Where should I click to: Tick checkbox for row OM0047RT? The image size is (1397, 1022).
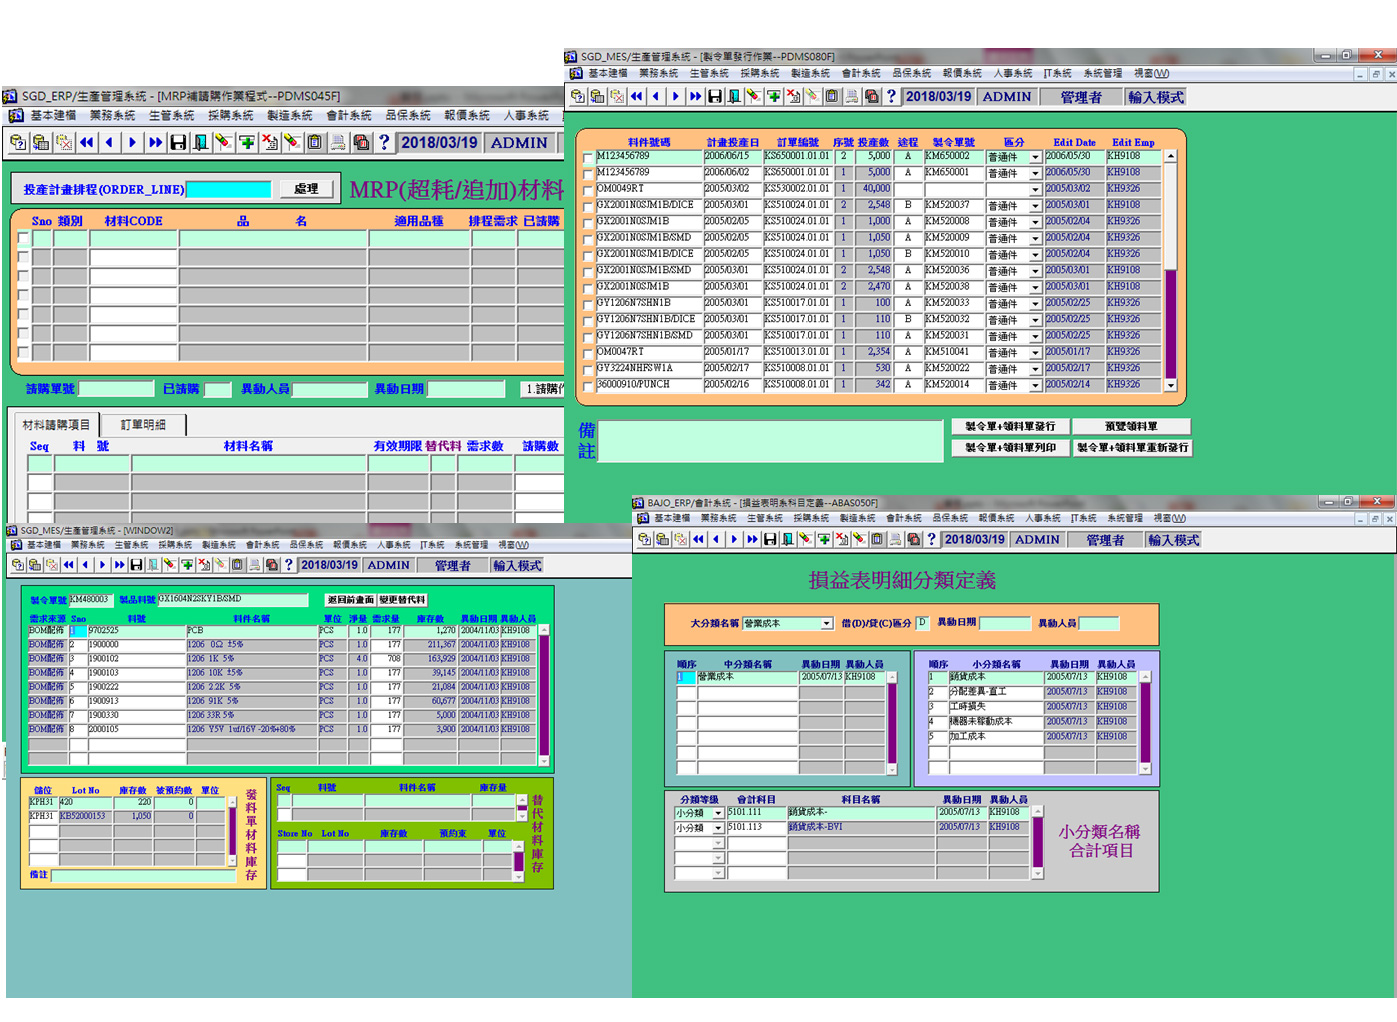588,353
